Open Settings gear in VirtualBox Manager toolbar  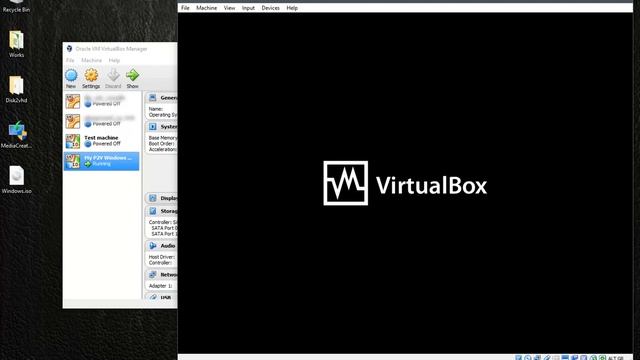pyautogui.click(x=91, y=76)
